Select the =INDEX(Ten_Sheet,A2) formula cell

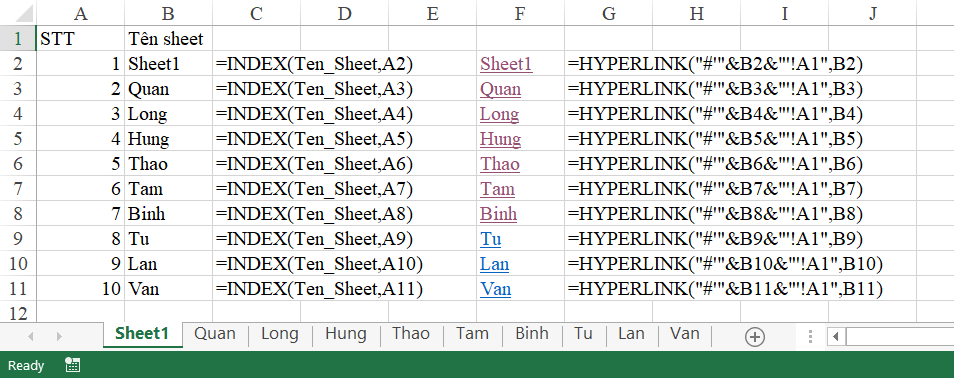(315, 64)
